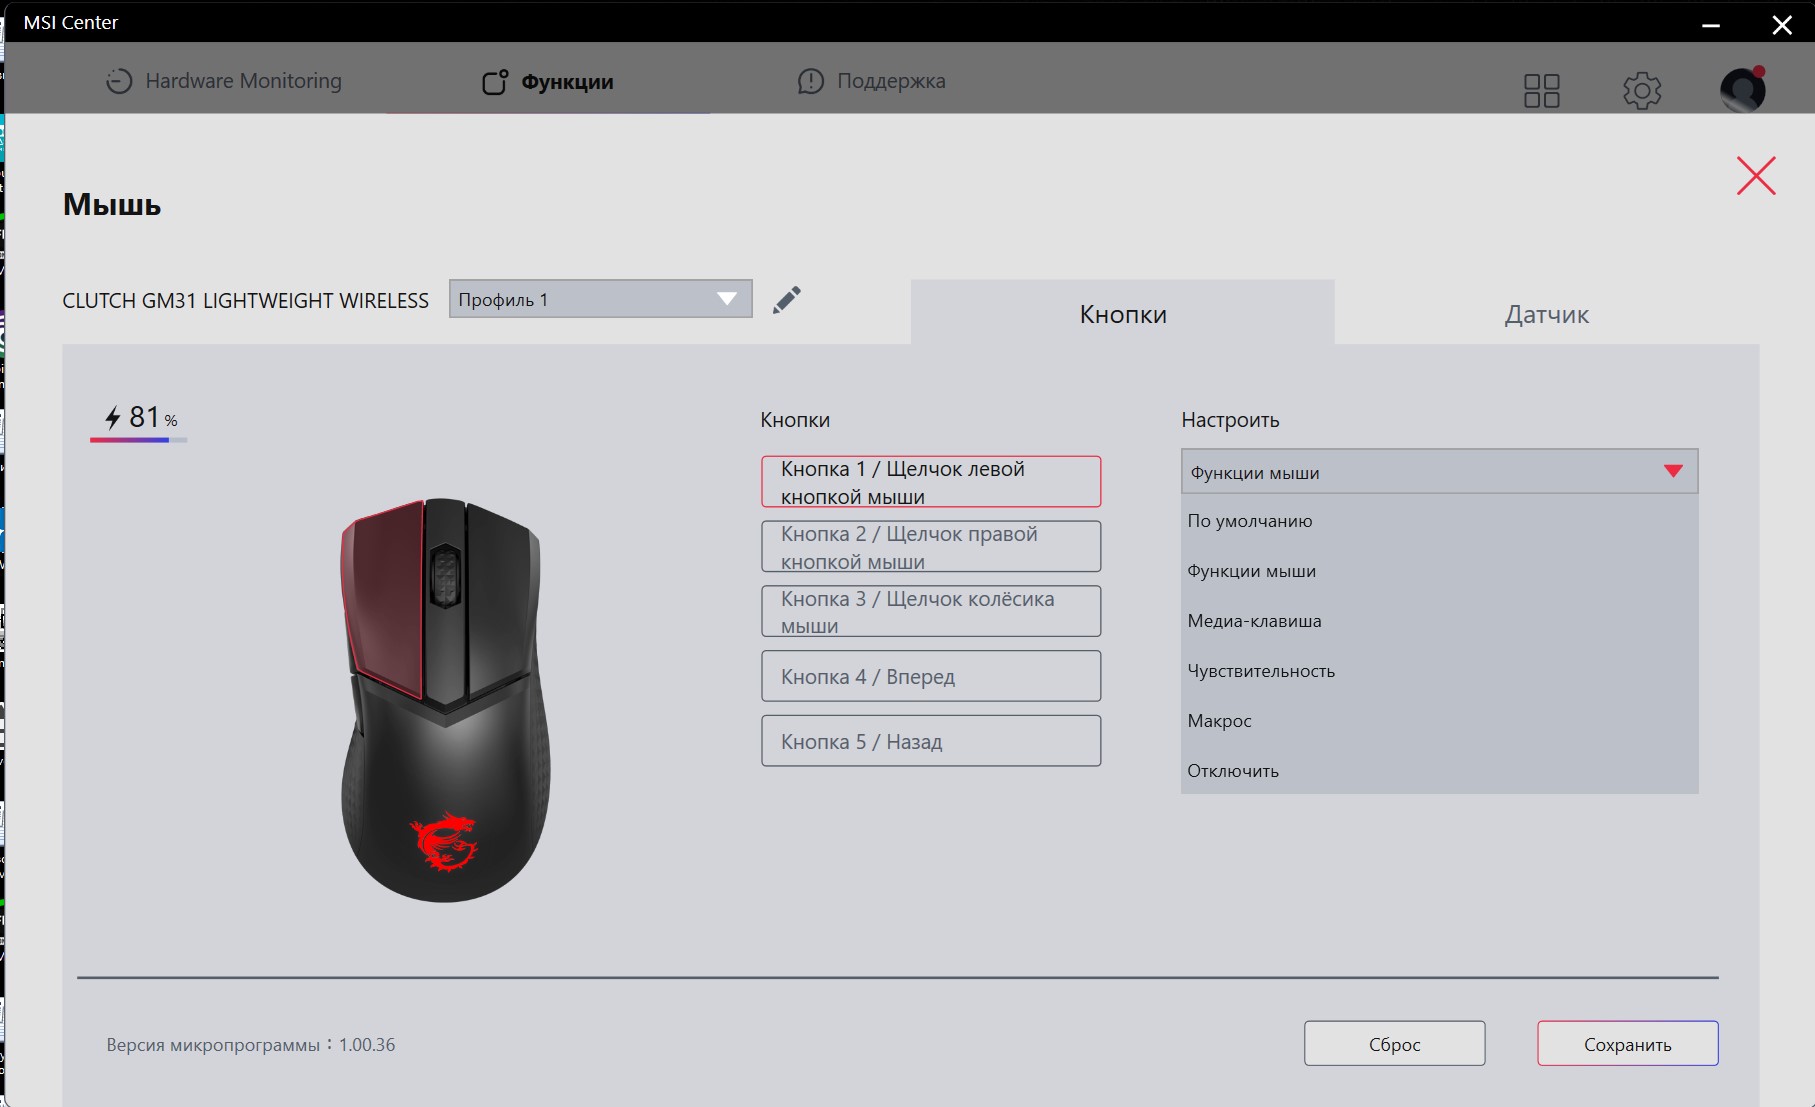
Task: Select Кнопка 5 / Назад button
Action: pos(930,741)
